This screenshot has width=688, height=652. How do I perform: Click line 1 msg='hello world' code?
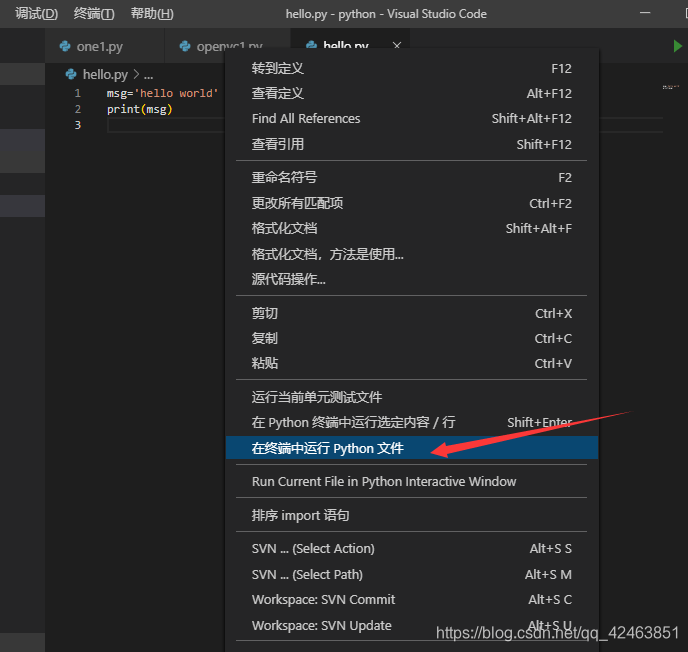pos(162,93)
